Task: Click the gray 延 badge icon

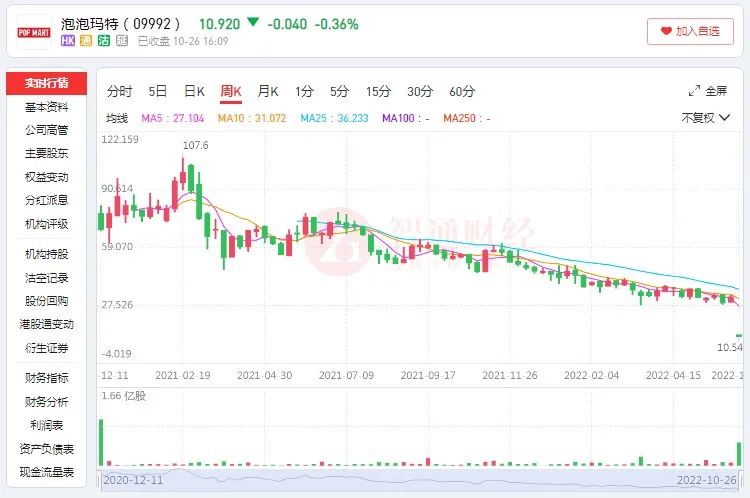Action: tap(122, 41)
